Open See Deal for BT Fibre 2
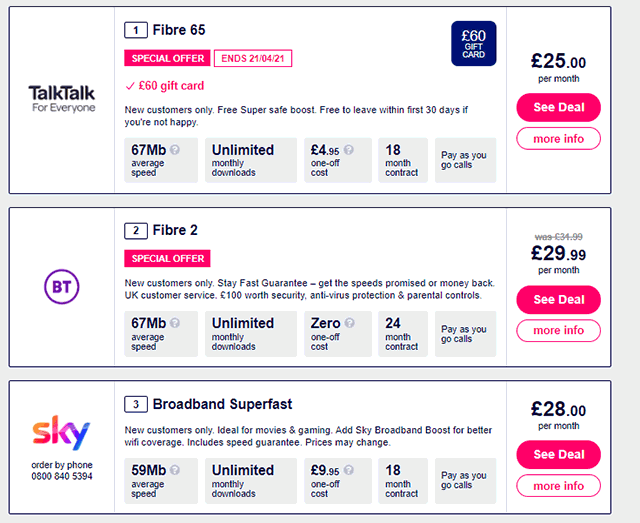The height and width of the screenshot is (523, 640). pyautogui.click(x=558, y=300)
